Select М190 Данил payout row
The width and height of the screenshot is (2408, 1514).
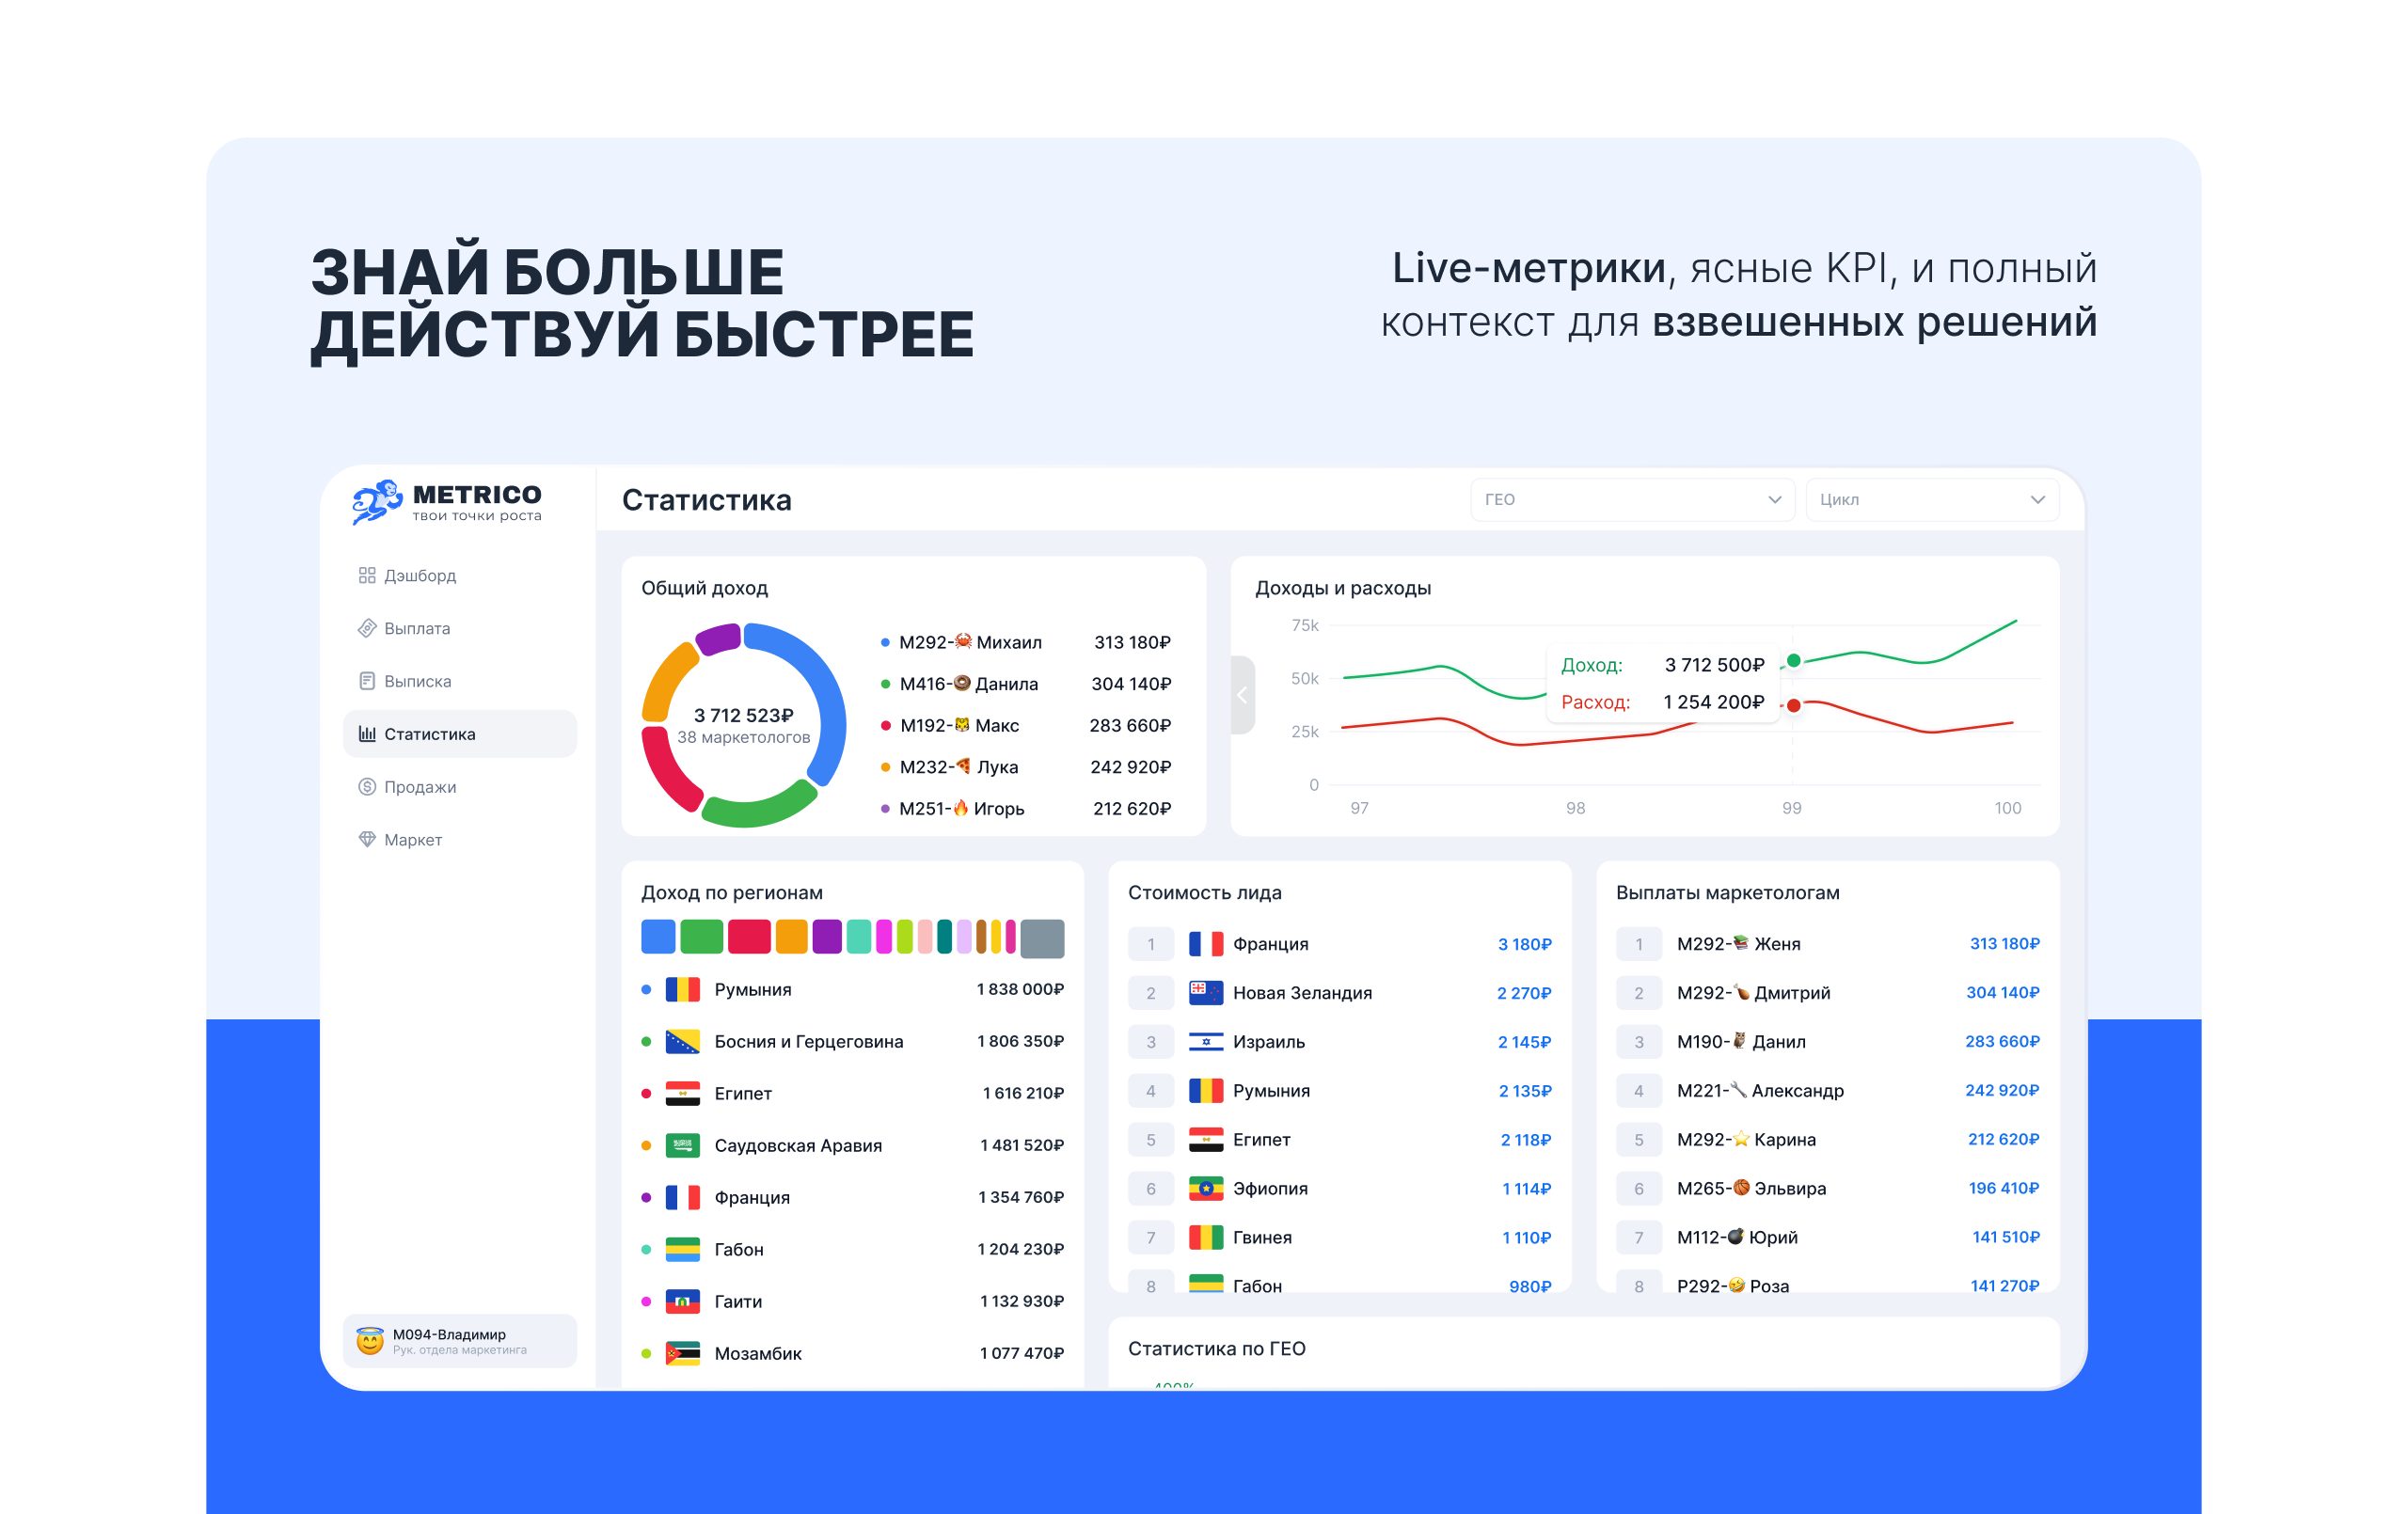(1740, 1042)
